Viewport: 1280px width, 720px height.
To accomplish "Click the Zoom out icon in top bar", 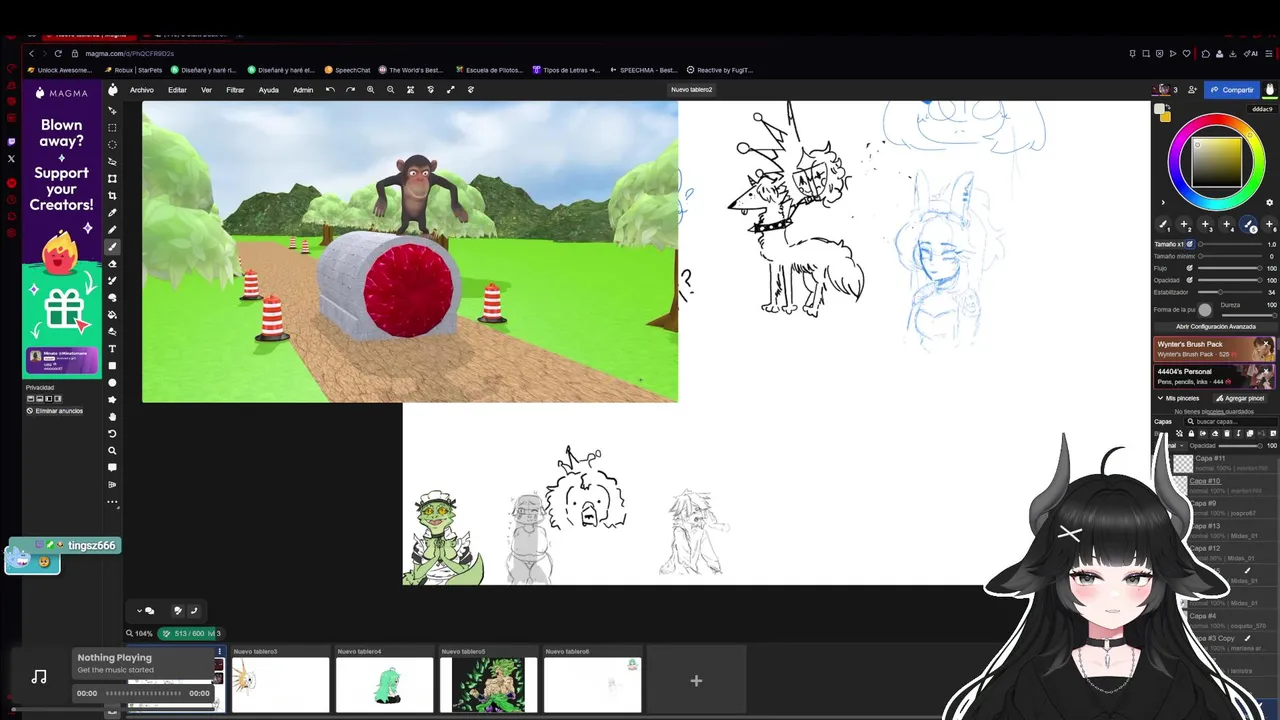I will click(390, 90).
